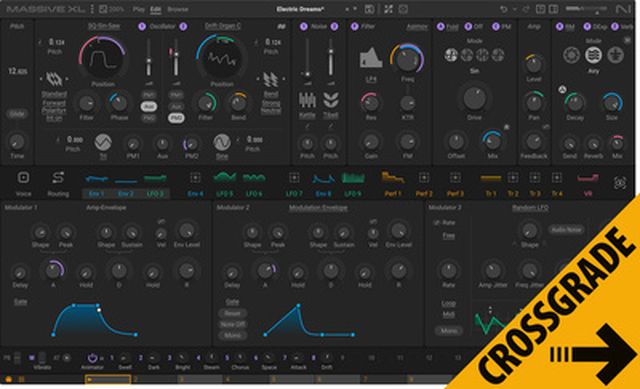
Task: Open the Loop mode dropdown in Modulator 3
Action: [x=449, y=304]
